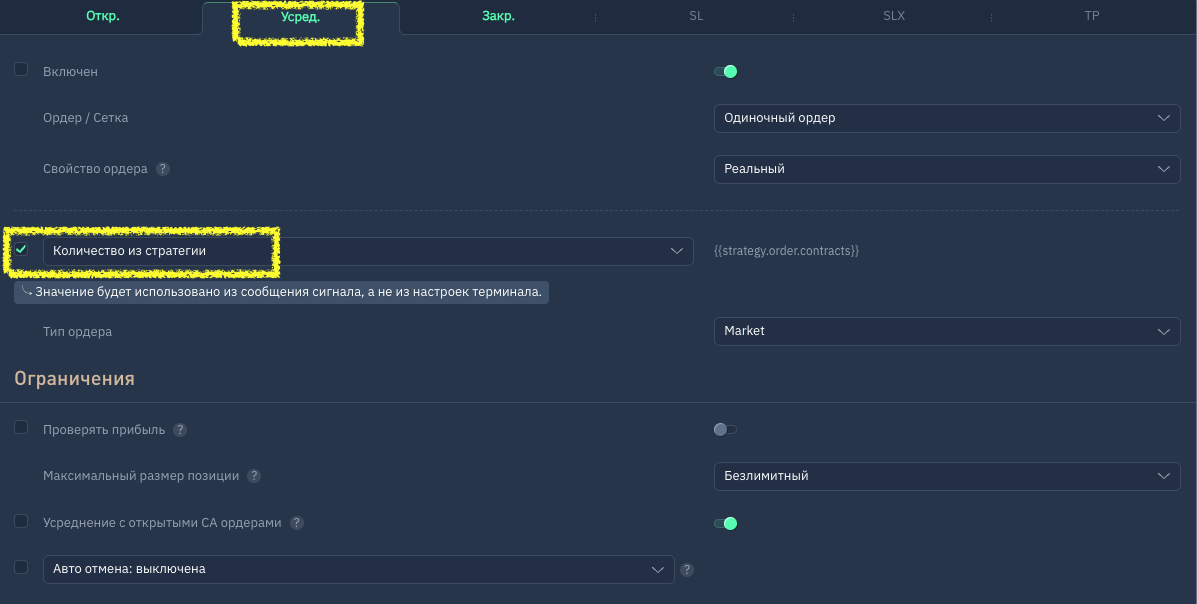Click help icon next to Свойство ордера

click(163, 169)
